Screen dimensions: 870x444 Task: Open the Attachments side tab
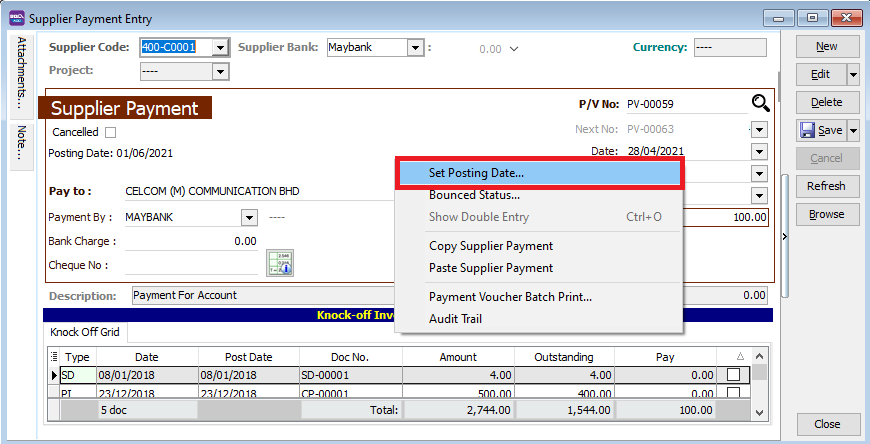[21, 75]
